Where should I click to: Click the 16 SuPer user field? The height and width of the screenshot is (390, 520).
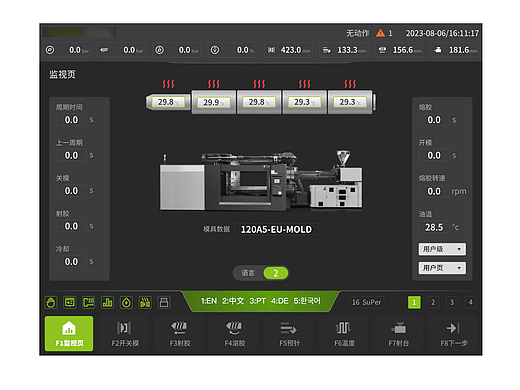coord(366,302)
